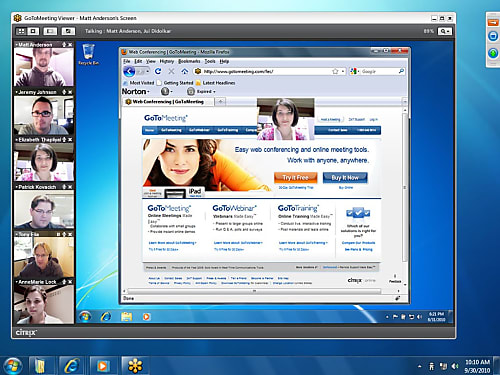The width and height of the screenshot is (500, 375).
Task: Pause the Tony Fike webcam feed
Action: tap(58, 234)
